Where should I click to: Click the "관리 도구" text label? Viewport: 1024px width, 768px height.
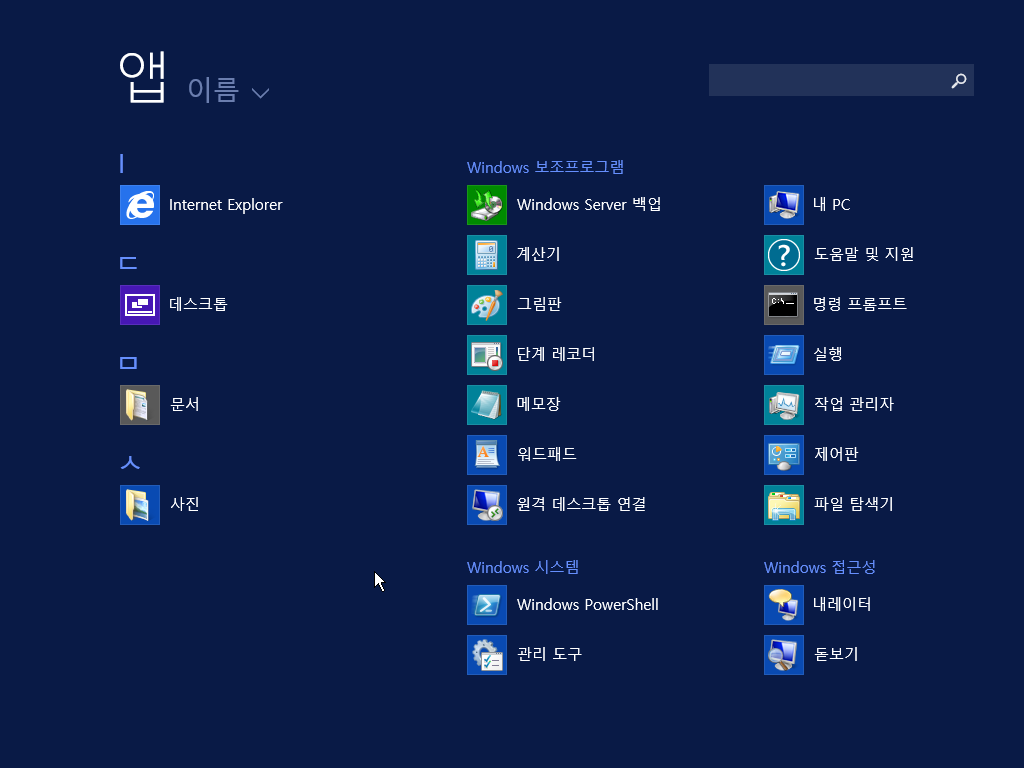[549, 654]
